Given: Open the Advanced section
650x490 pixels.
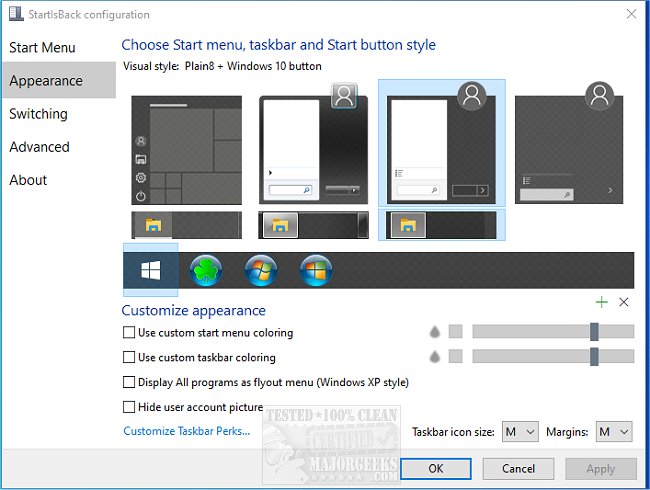Looking at the screenshot, I should 59,147.
